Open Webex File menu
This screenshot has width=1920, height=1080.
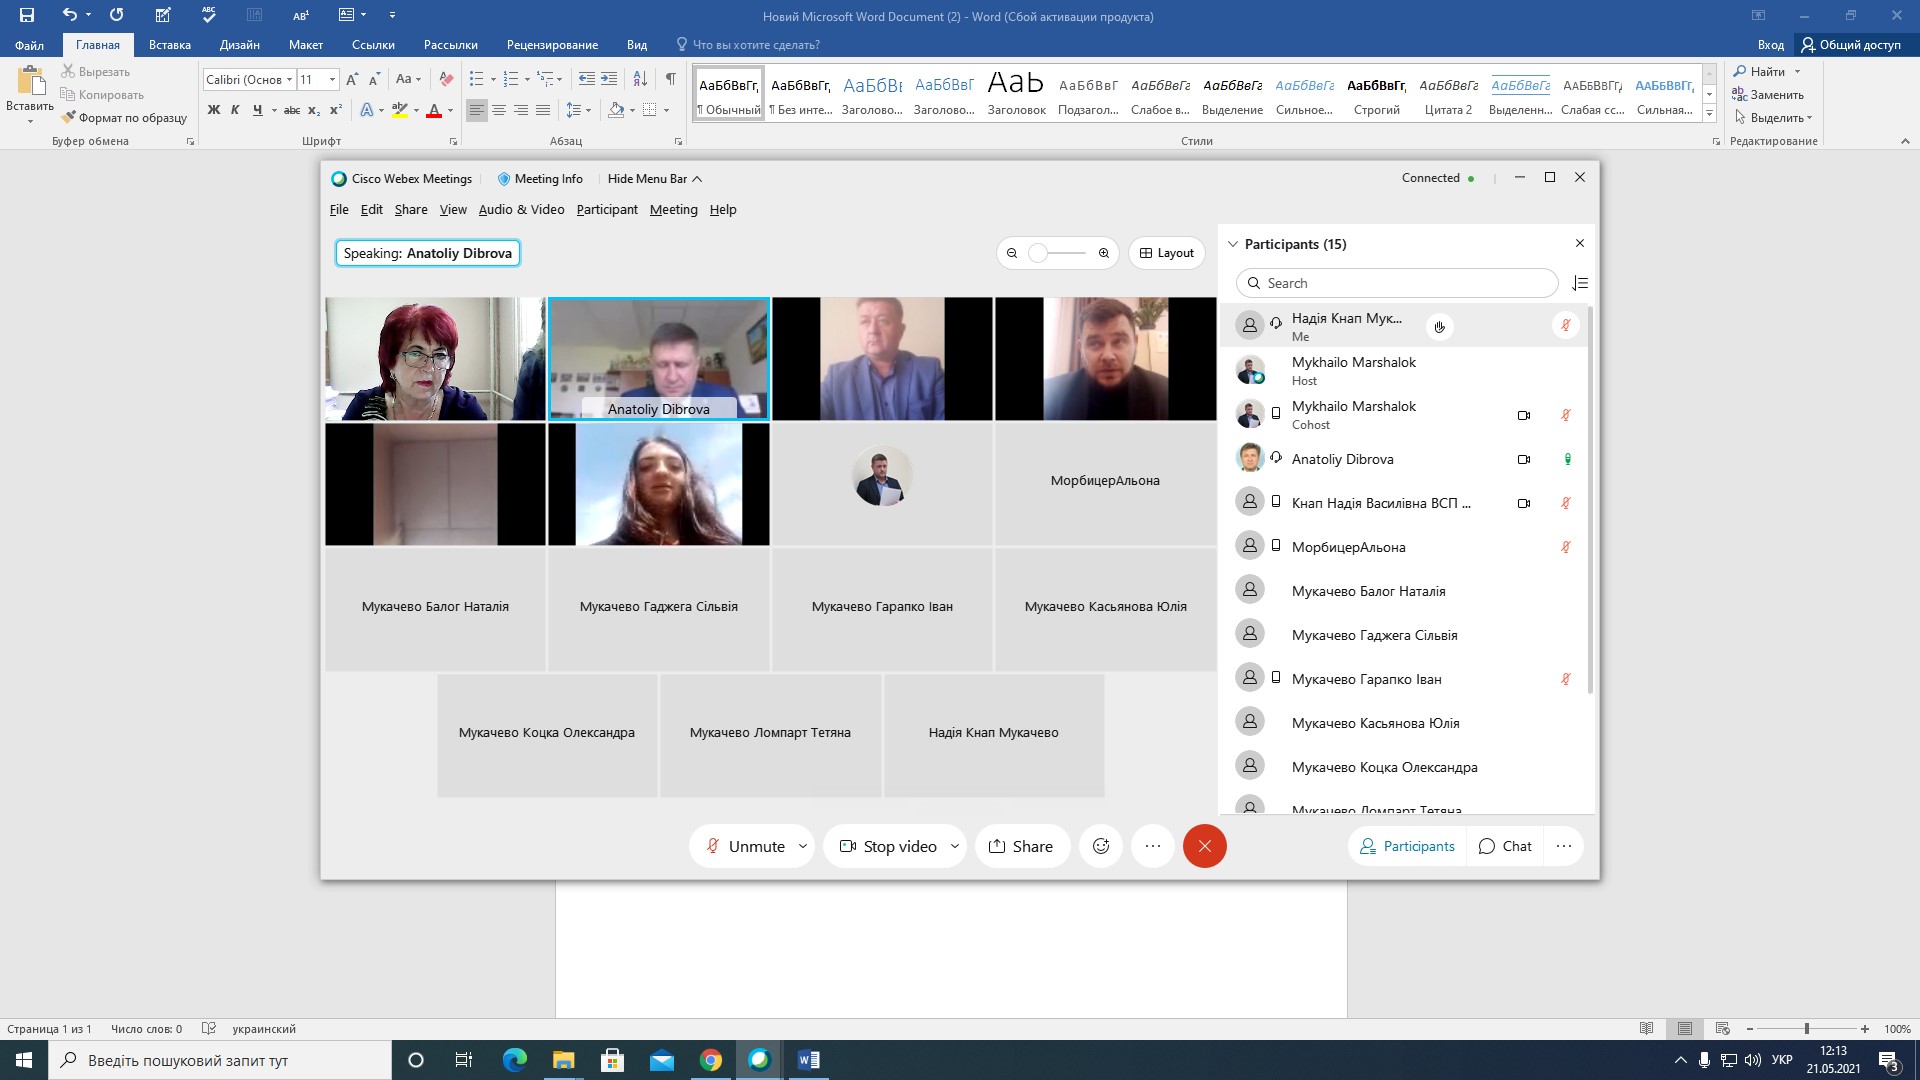click(x=339, y=209)
